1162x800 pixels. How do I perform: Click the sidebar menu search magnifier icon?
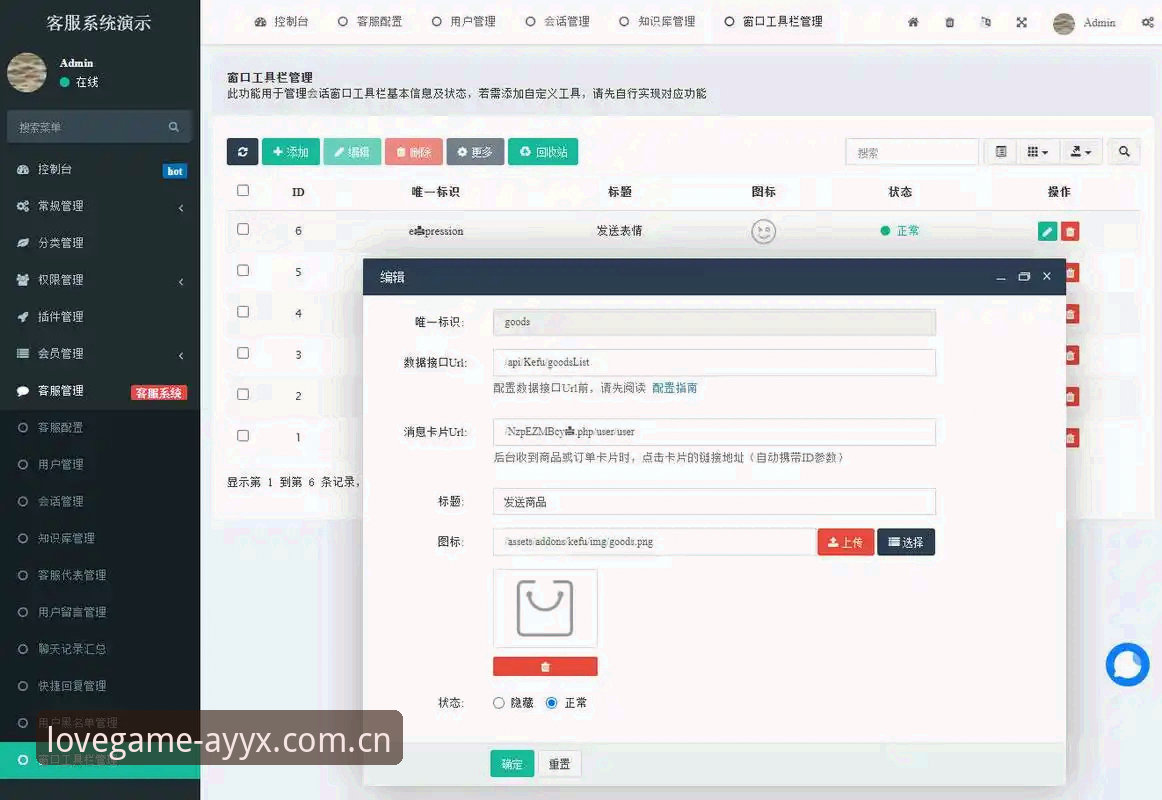point(173,127)
